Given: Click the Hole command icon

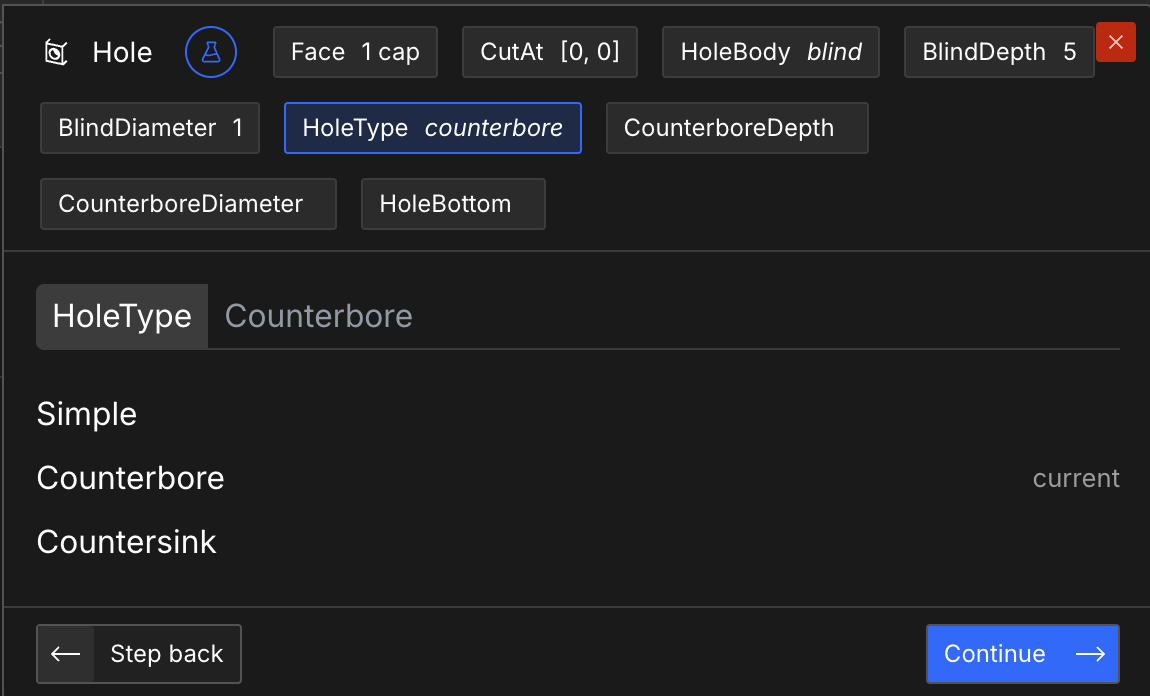Looking at the screenshot, I should 56,52.
